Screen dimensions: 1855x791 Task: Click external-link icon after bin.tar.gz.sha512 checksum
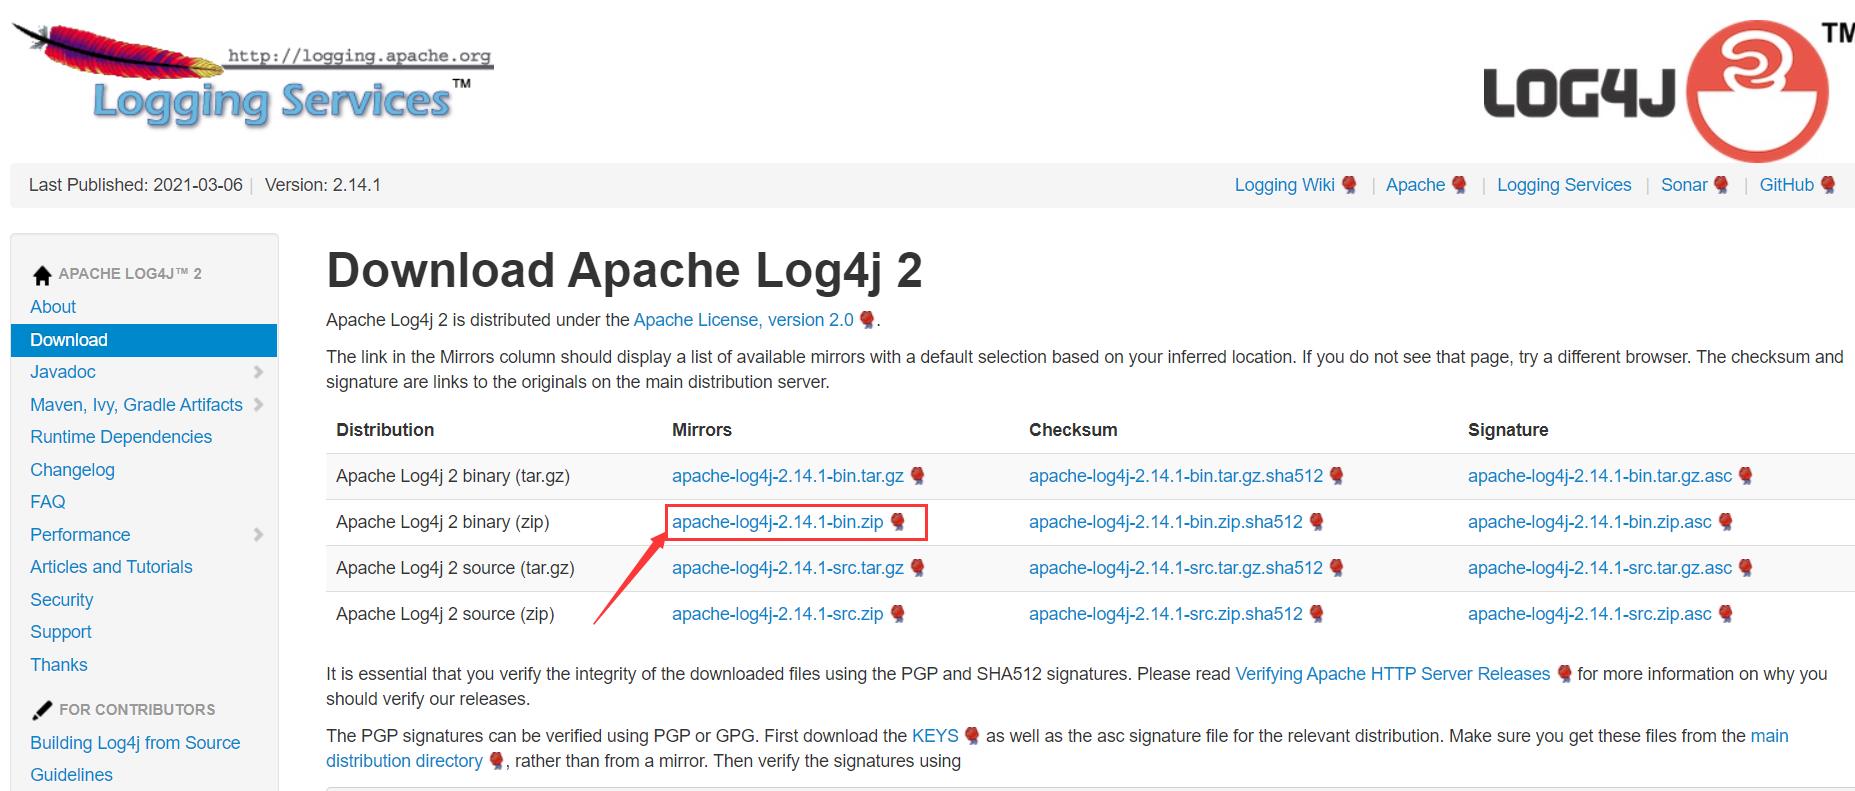pyautogui.click(x=1336, y=476)
